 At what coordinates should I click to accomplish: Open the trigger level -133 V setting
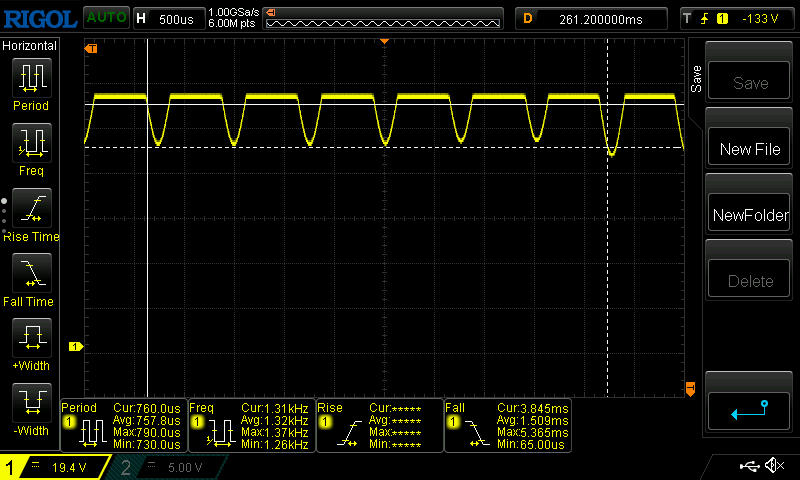[x=737, y=18]
